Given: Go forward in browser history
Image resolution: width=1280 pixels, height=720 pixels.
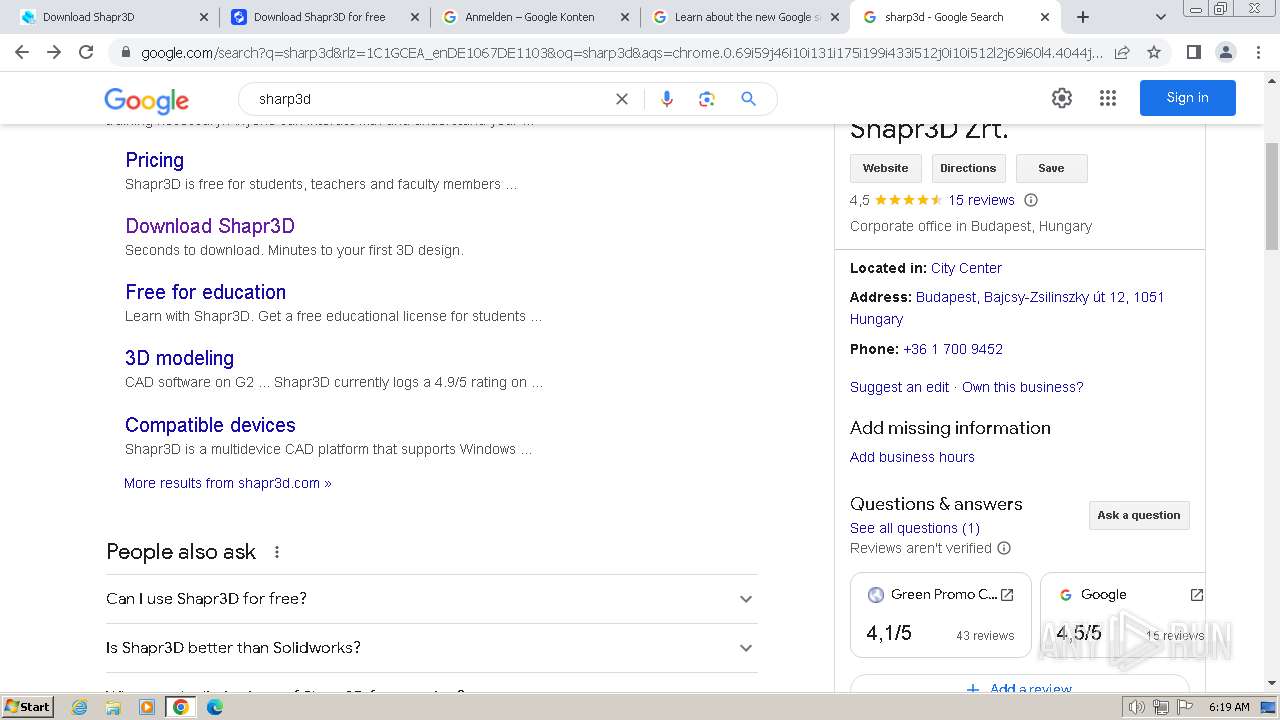Looking at the screenshot, I should pyautogui.click(x=54, y=52).
